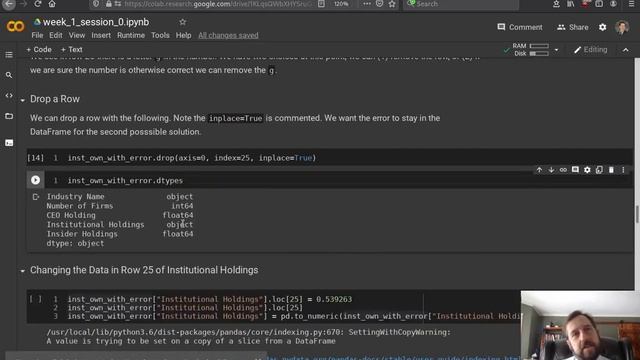Image resolution: width=640 pixels, height=360 pixels.
Task: Add a new Text cell
Action: pyautogui.click(x=71, y=49)
